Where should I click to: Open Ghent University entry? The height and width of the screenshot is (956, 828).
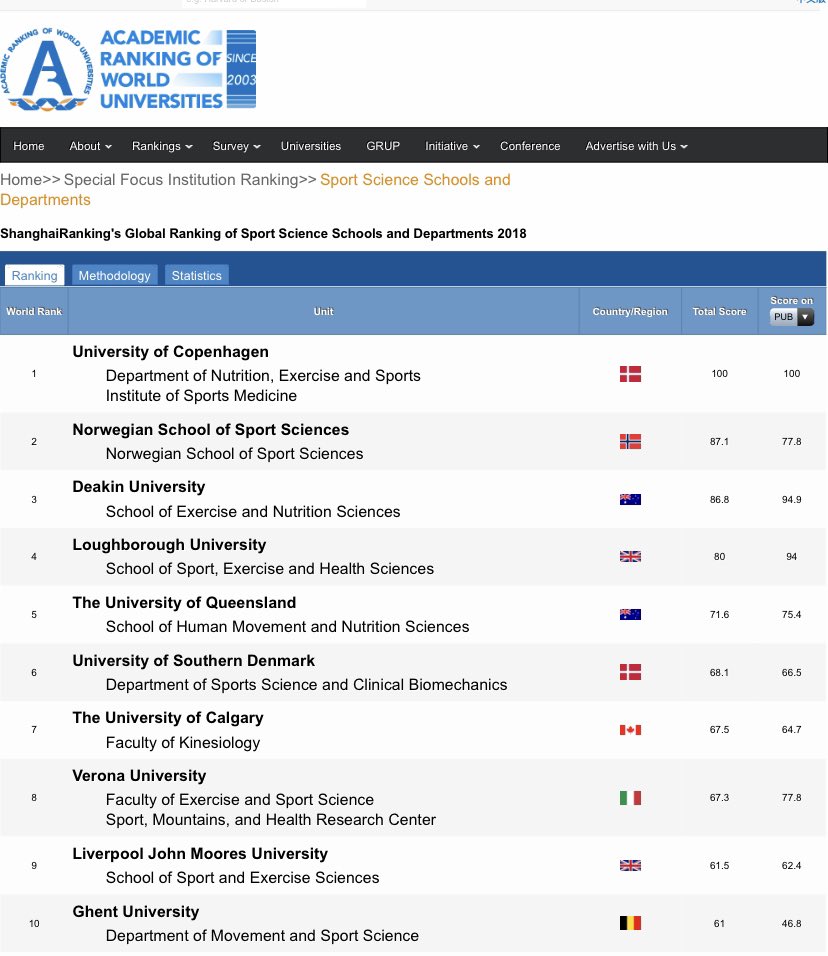(135, 911)
